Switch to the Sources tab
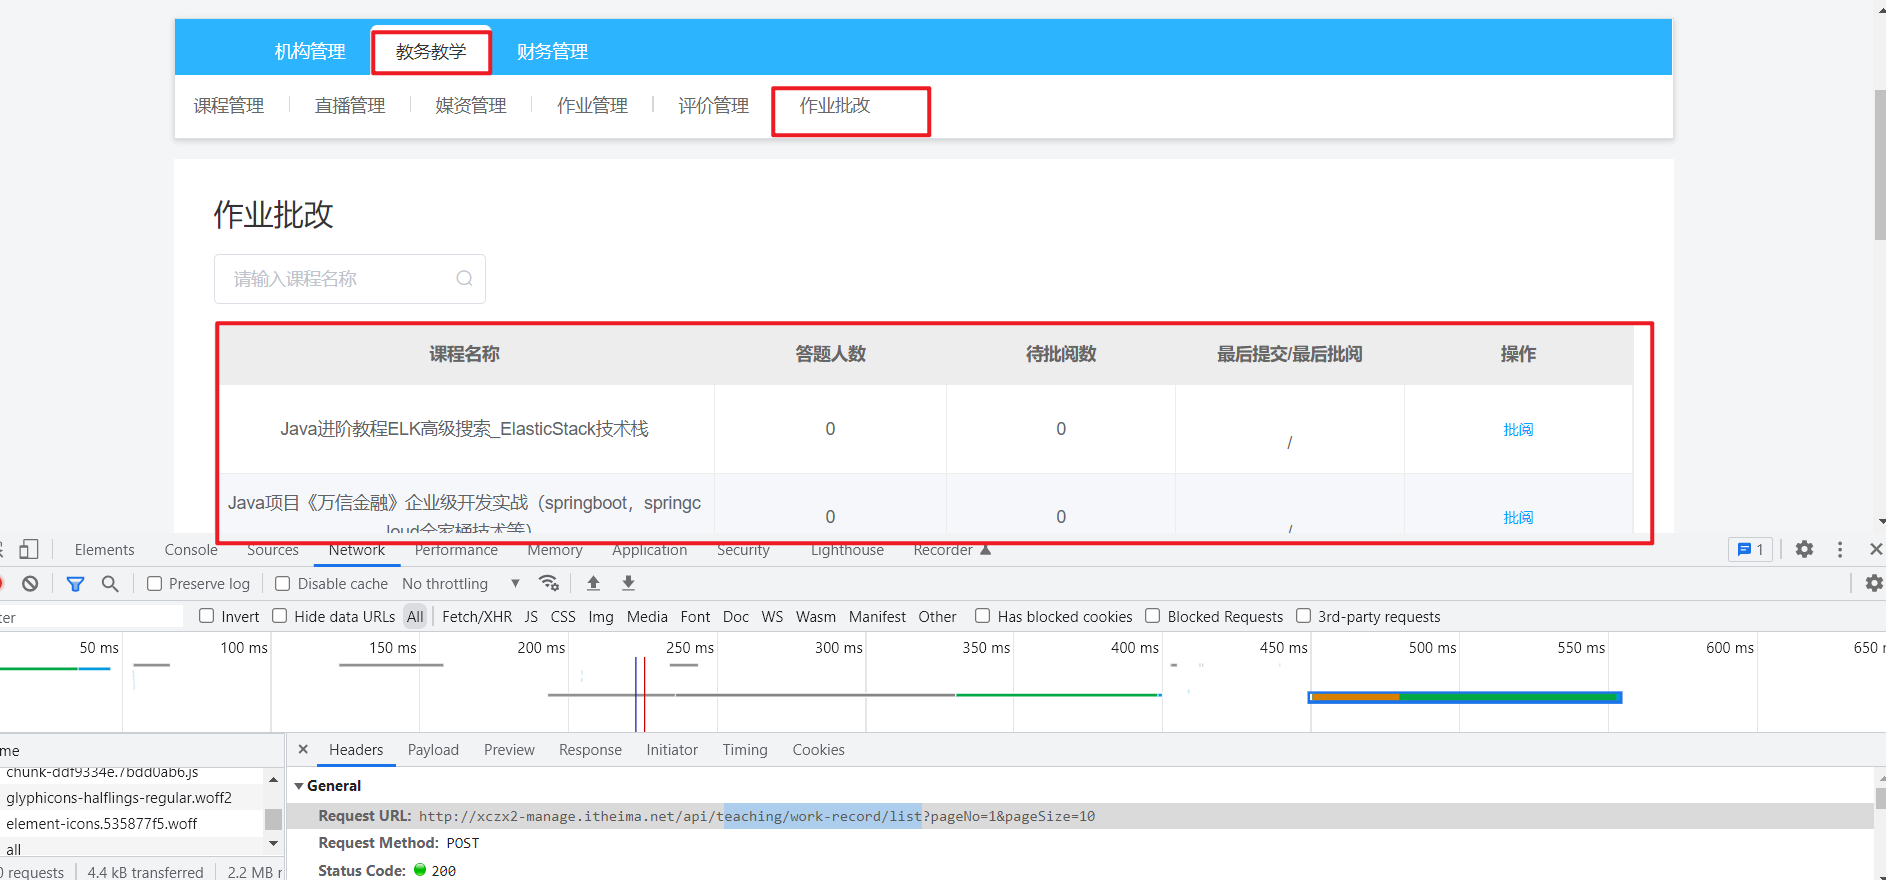This screenshot has height=880, width=1886. point(273,550)
